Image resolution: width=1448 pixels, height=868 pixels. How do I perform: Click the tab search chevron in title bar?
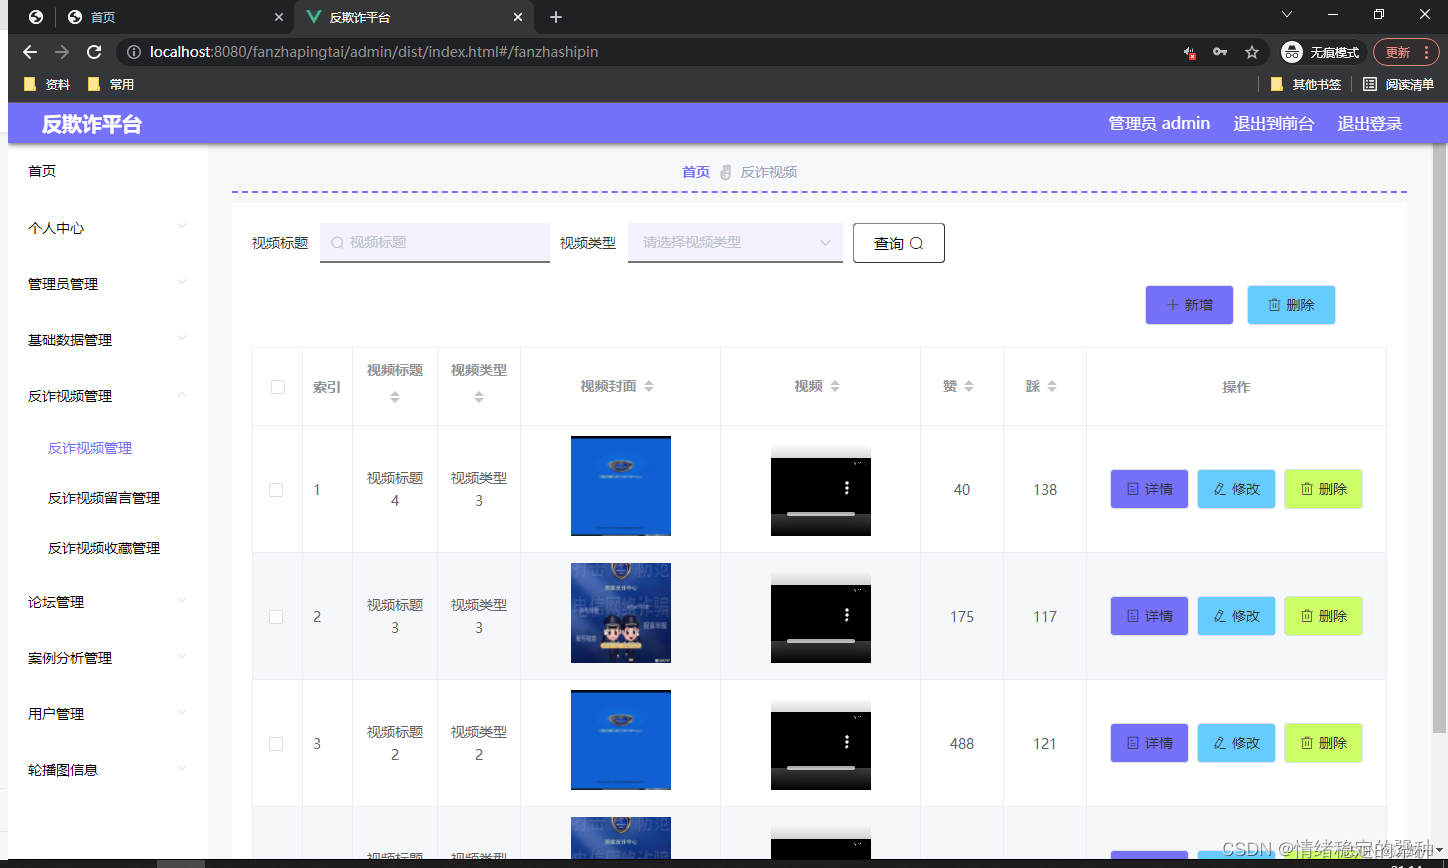pos(1287,14)
